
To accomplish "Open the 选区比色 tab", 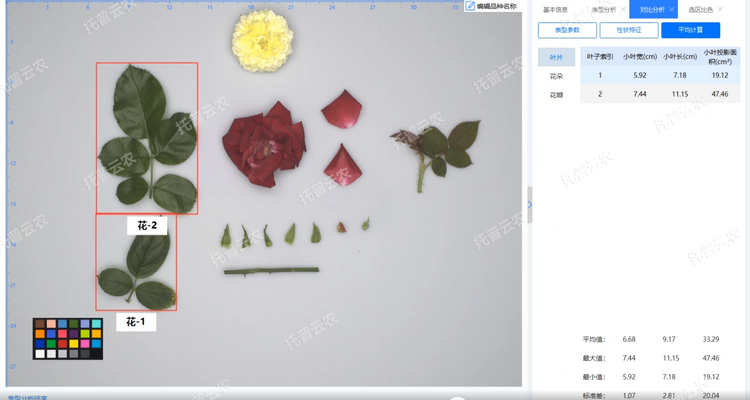I will pyautogui.click(x=701, y=10).
